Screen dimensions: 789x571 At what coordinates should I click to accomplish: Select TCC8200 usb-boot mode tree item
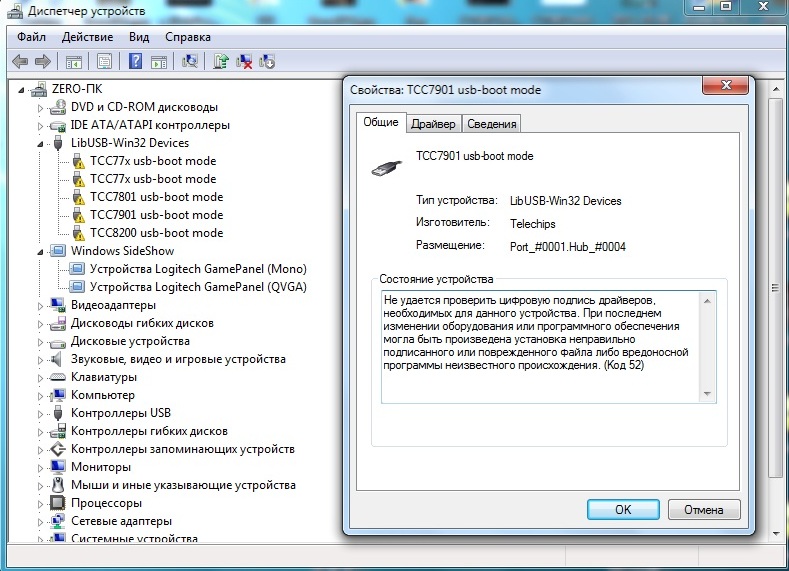point(156,233)
